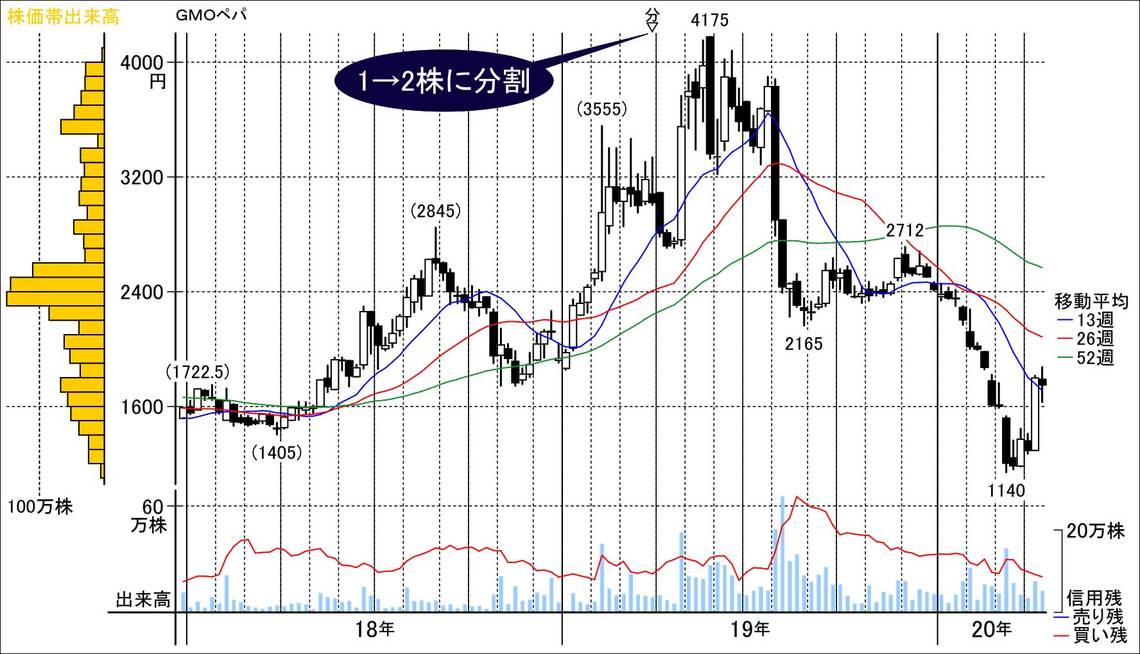Click the (1405) low price annotation
This screenshot has height=654, width=1140.
(x=278, y=451)
